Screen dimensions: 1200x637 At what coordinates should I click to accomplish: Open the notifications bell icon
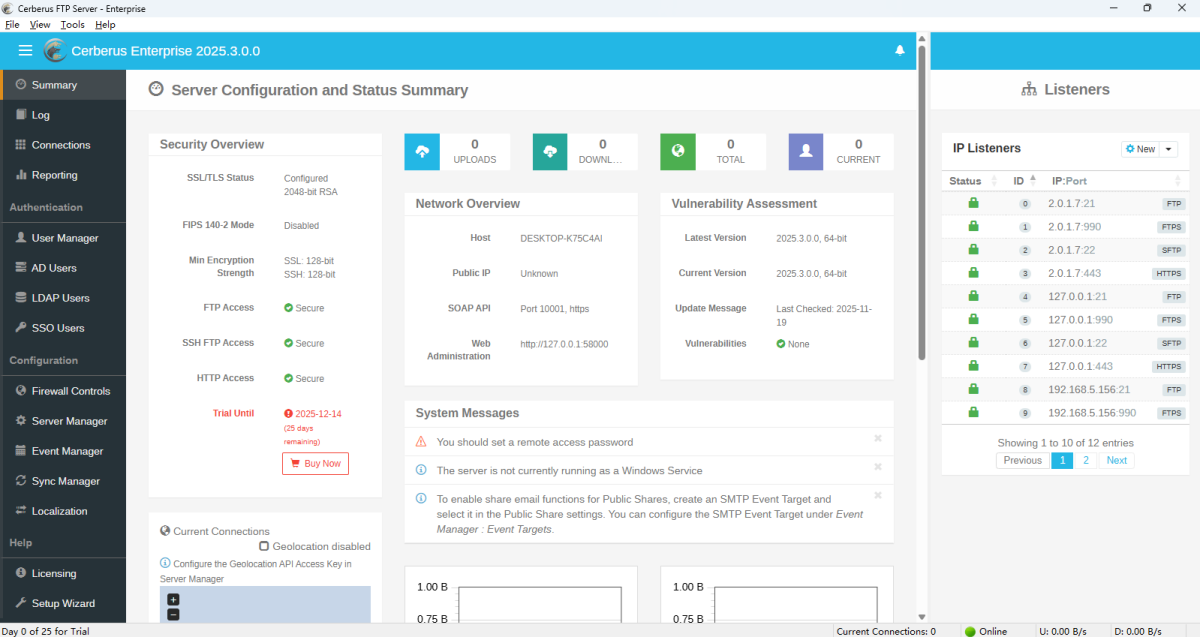coord(900,51)
